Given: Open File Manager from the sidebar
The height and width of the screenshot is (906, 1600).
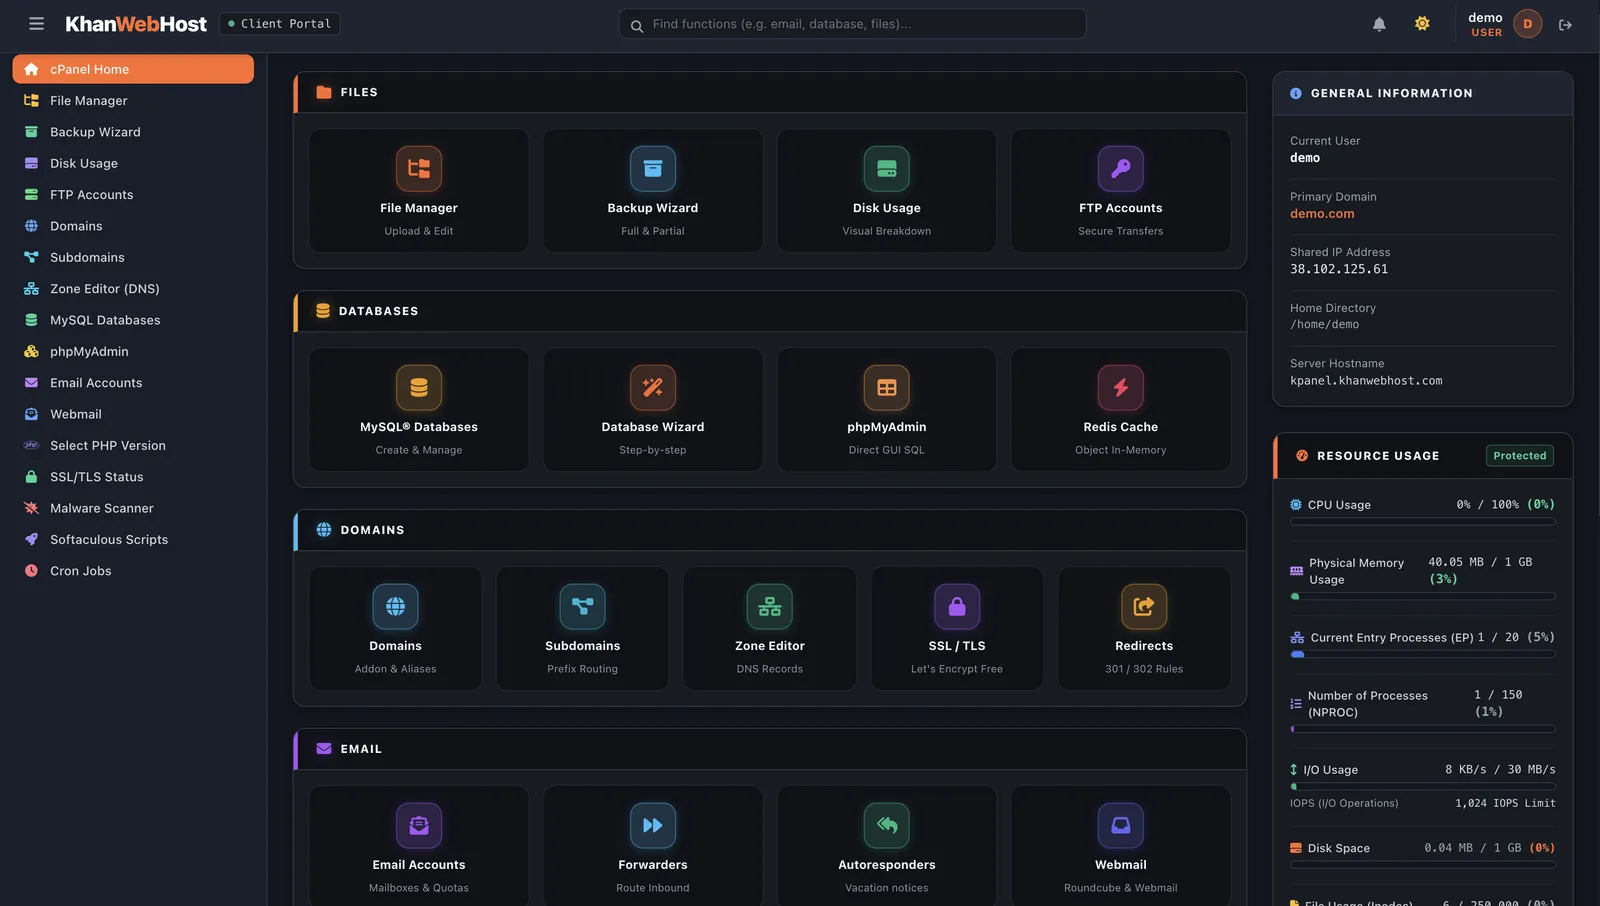Looking at the screenshot, I should [x=133, y=101].
